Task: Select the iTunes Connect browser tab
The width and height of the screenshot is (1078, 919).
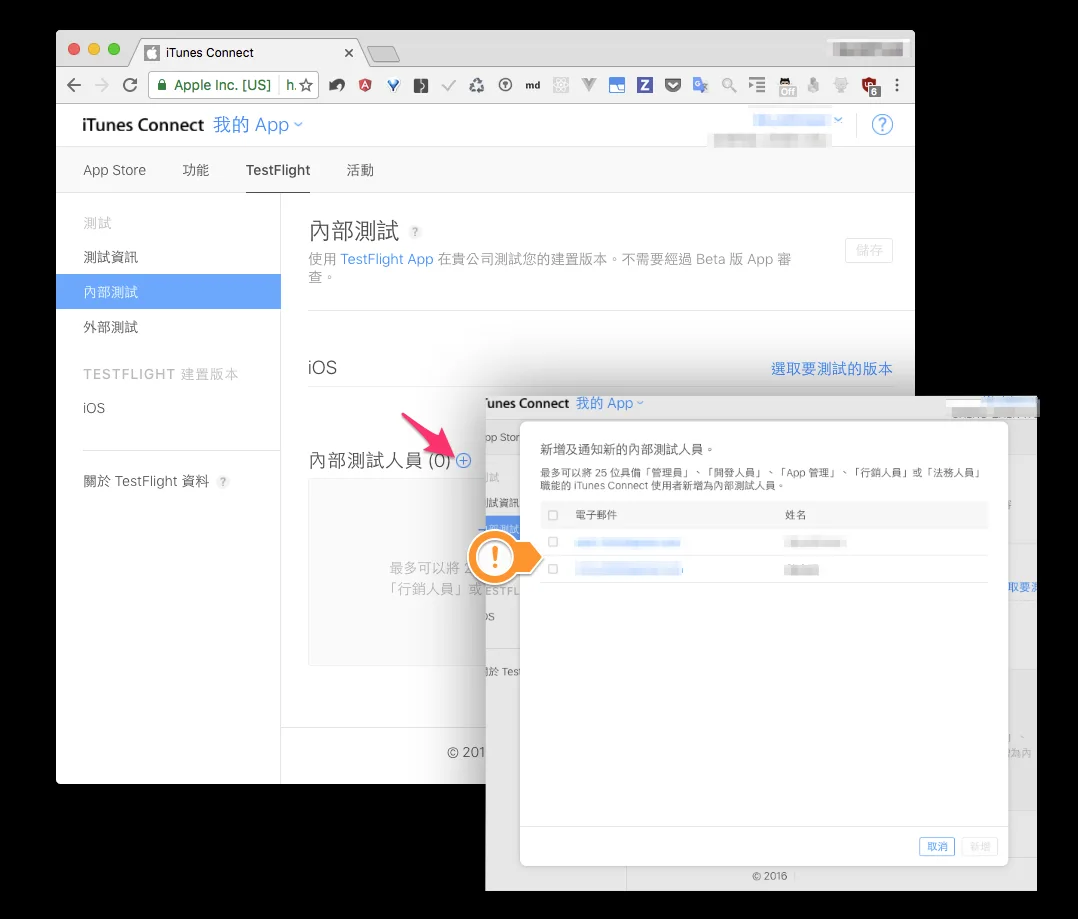Action: pos(248,52)
